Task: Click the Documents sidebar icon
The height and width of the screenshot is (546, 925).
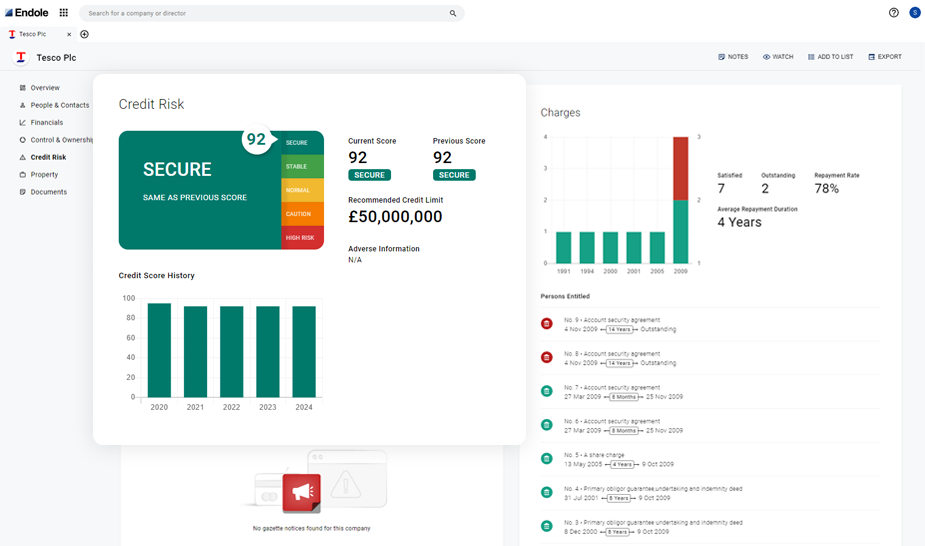Action: 22,192
